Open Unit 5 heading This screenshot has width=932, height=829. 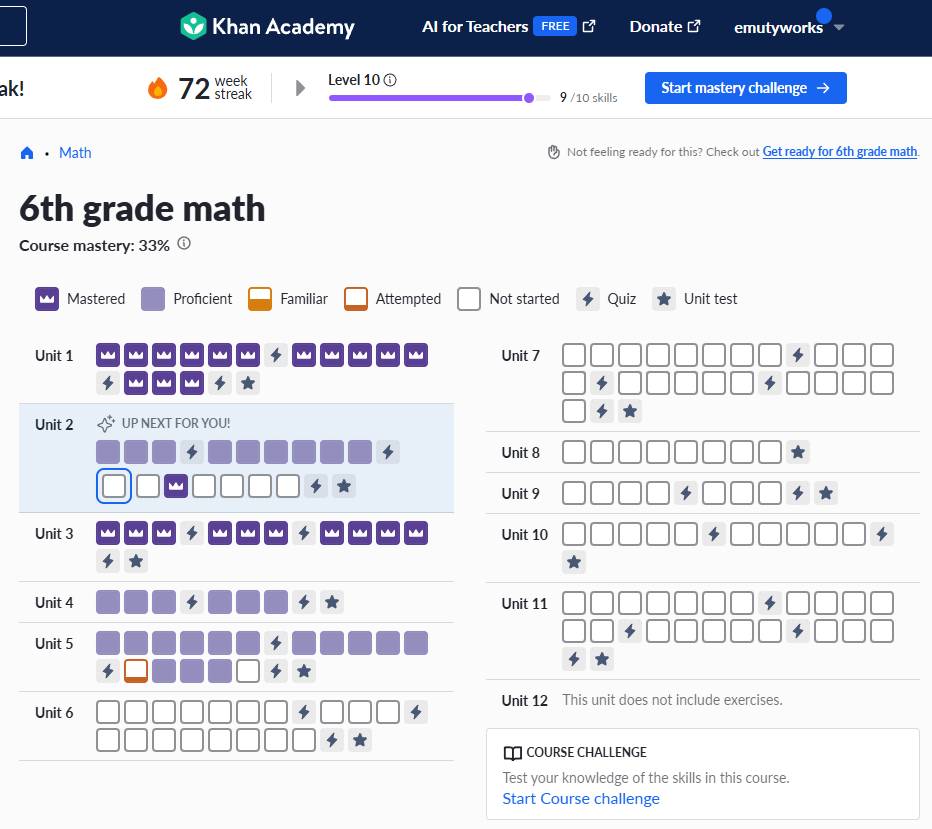coord(54,644)
